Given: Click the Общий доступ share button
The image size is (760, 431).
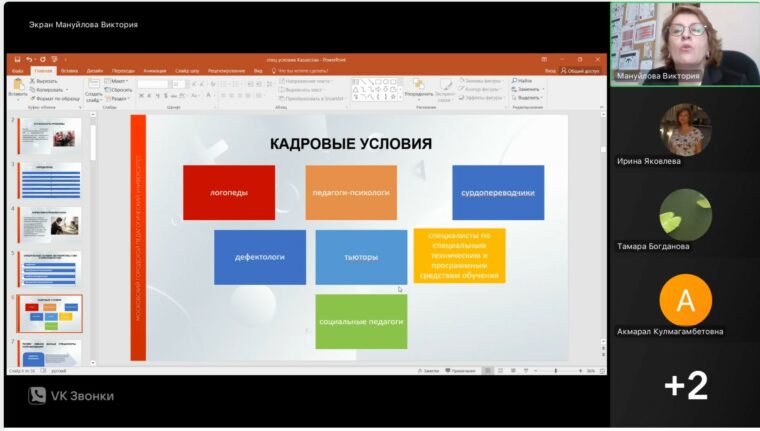Looking at the screenshot, I should 580,71.
